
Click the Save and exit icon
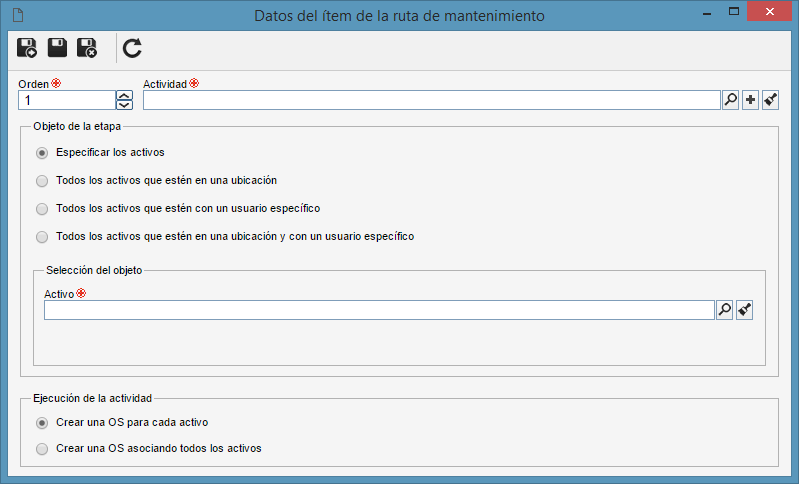point(87,48)
